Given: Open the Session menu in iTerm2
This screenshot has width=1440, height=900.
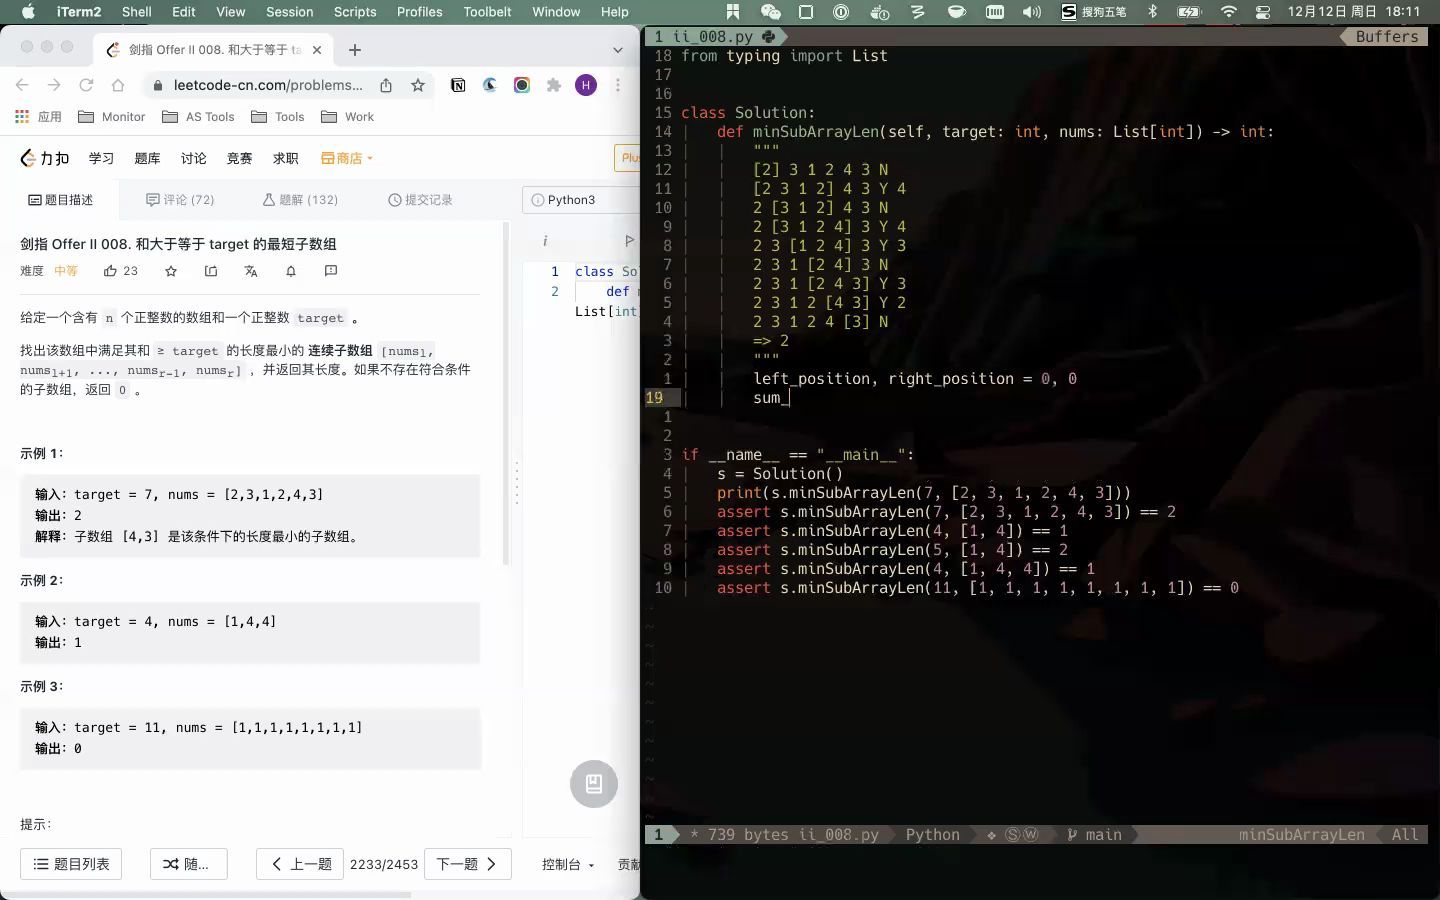Looking at the screenshot, I should tap(289, 12).
